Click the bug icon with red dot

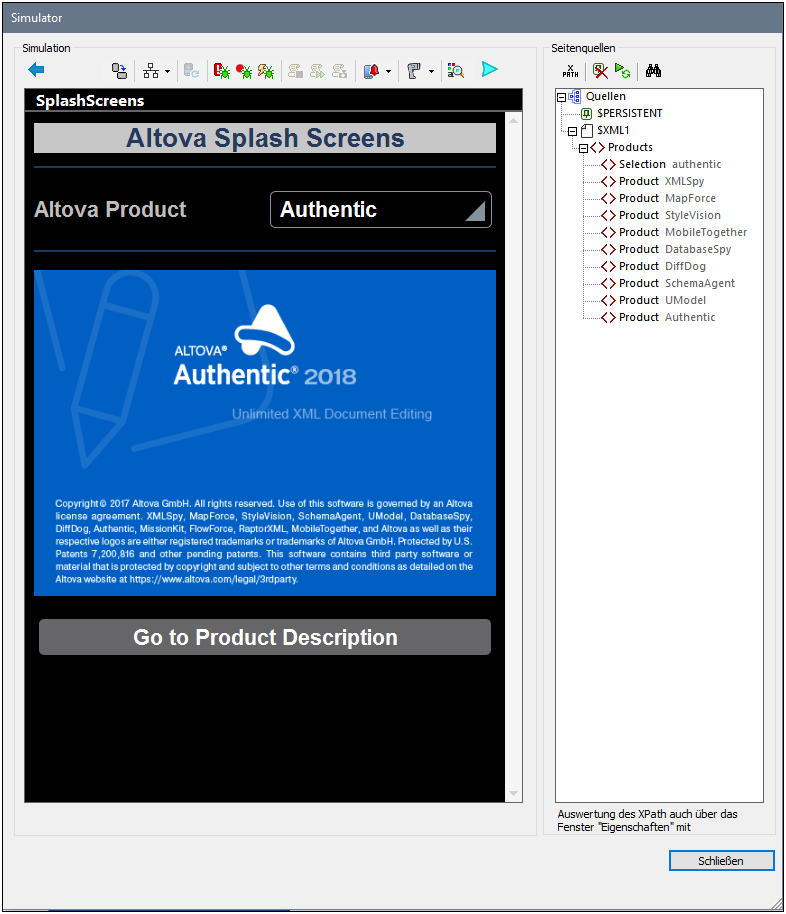tap(243, 71)
